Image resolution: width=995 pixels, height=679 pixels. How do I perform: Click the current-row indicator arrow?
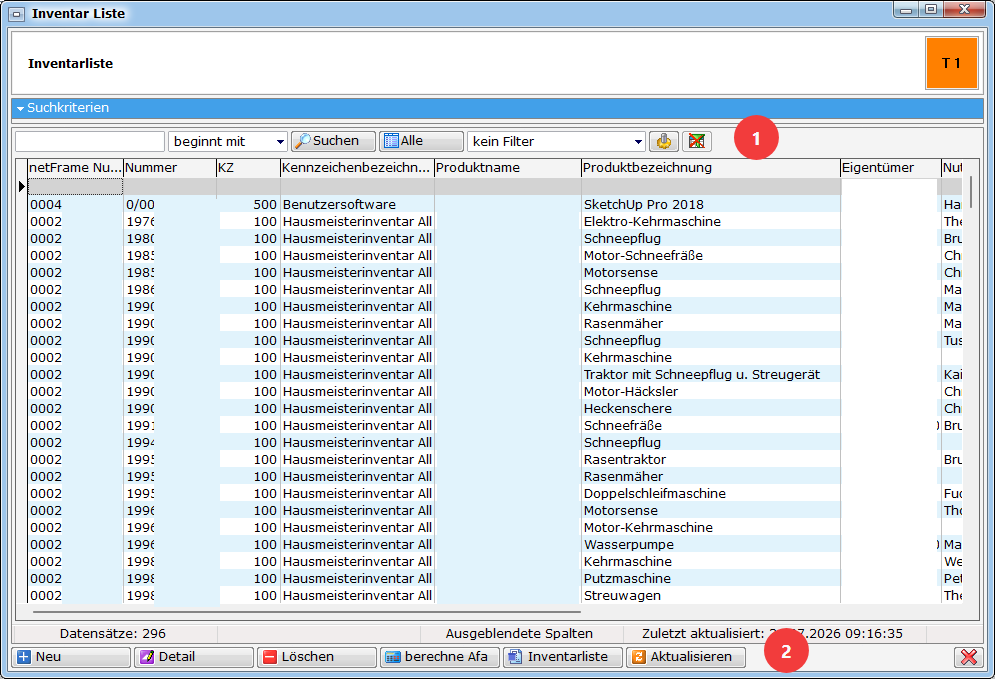click(22, 187)
